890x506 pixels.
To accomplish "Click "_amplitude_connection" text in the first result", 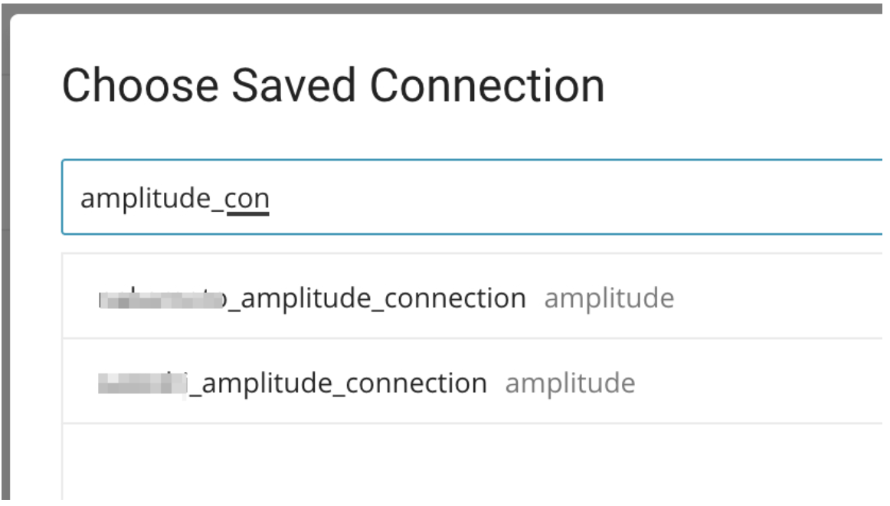I will click(x=378, y=298).
